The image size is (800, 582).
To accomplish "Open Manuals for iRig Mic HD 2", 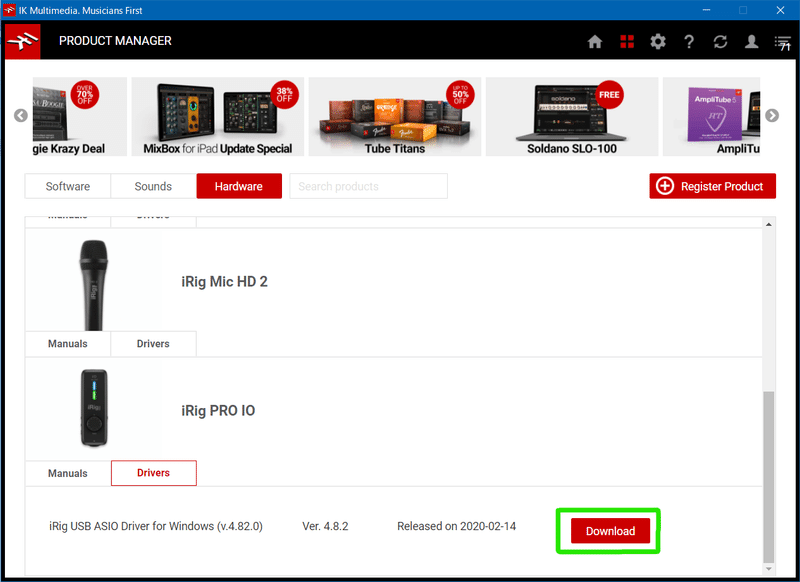I will tap(68, 344).
